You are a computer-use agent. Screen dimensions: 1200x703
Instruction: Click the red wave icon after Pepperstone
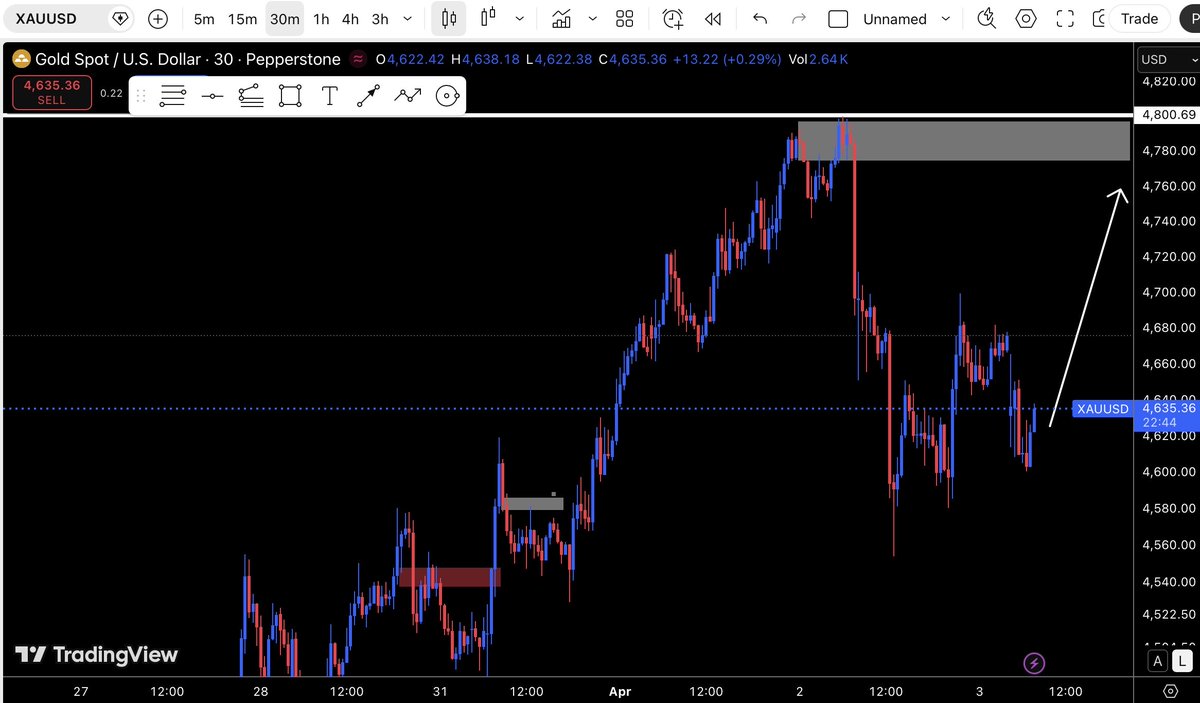tap(358, 60)
